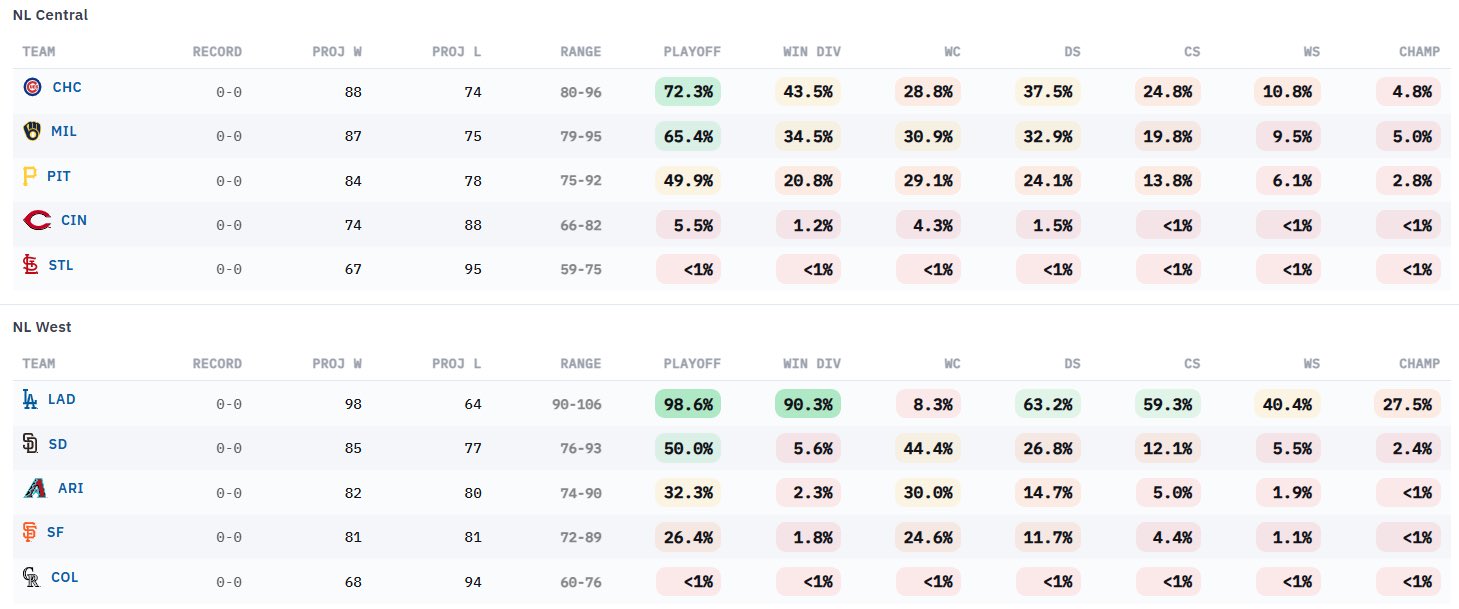1459x609 pixels.
Task: Click Dodgers 98.6% playoff odds cell
Action: pos(688,404)
